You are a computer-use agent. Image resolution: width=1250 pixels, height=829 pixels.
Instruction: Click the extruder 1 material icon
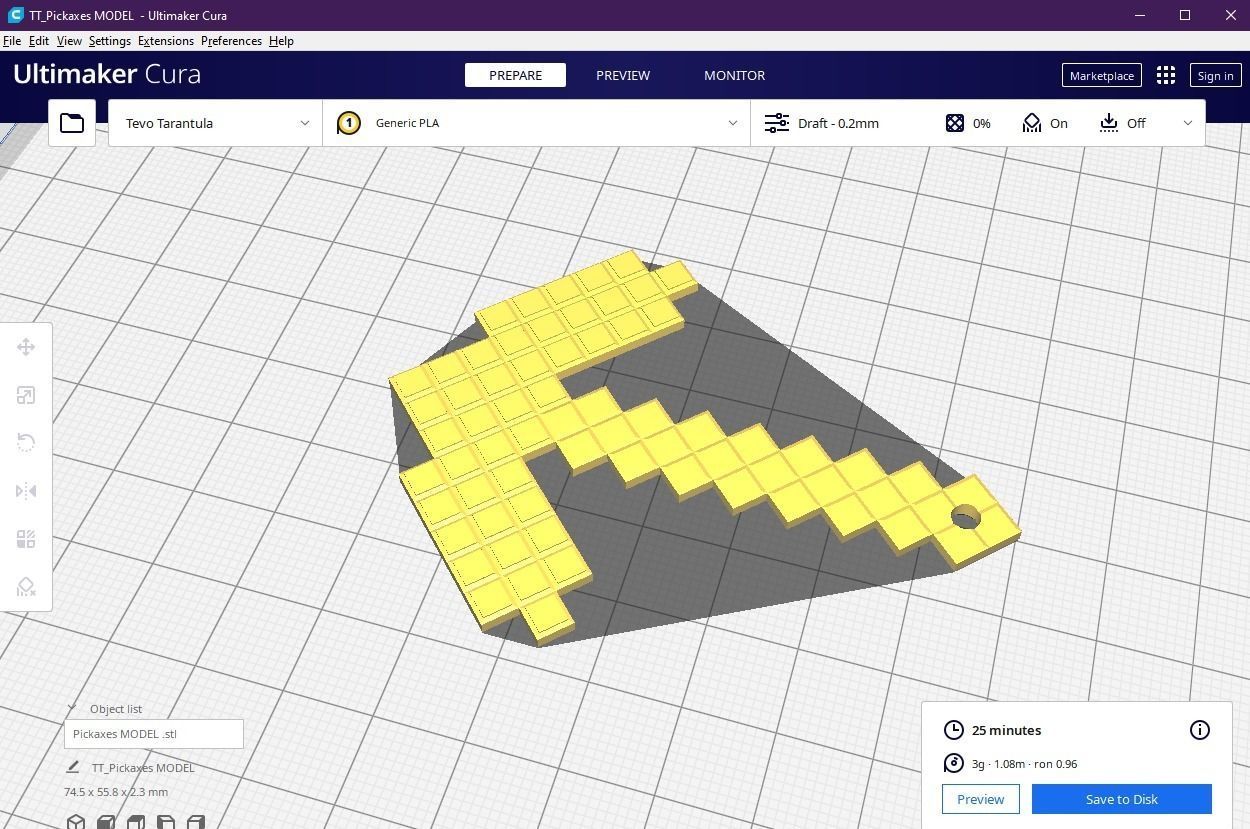(x=349, y=123)
